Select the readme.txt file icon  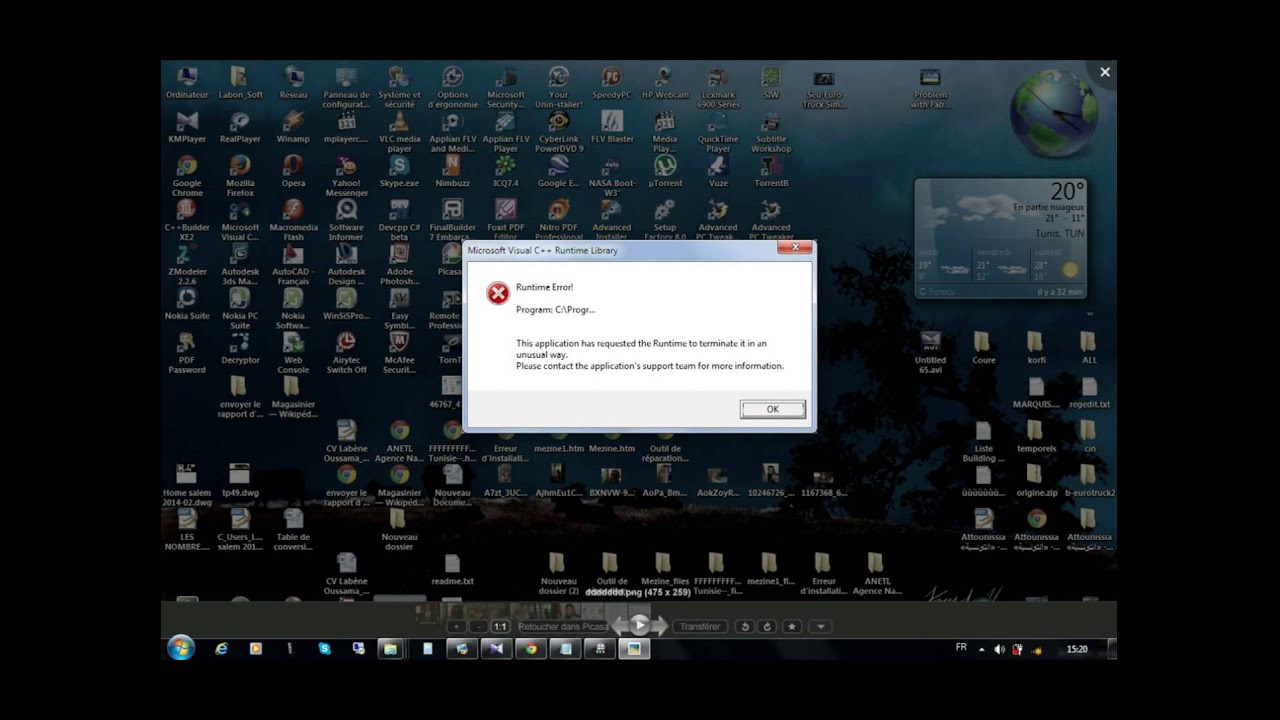pos(452,570)
